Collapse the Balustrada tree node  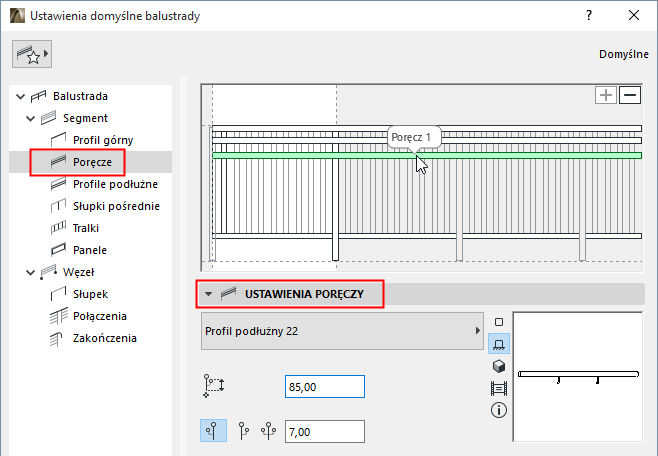(x=20, y=96)
